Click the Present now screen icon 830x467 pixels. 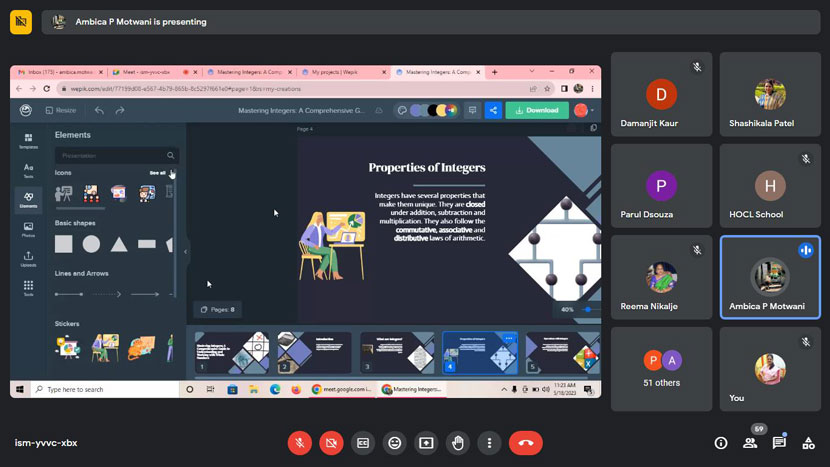point(427,442)
